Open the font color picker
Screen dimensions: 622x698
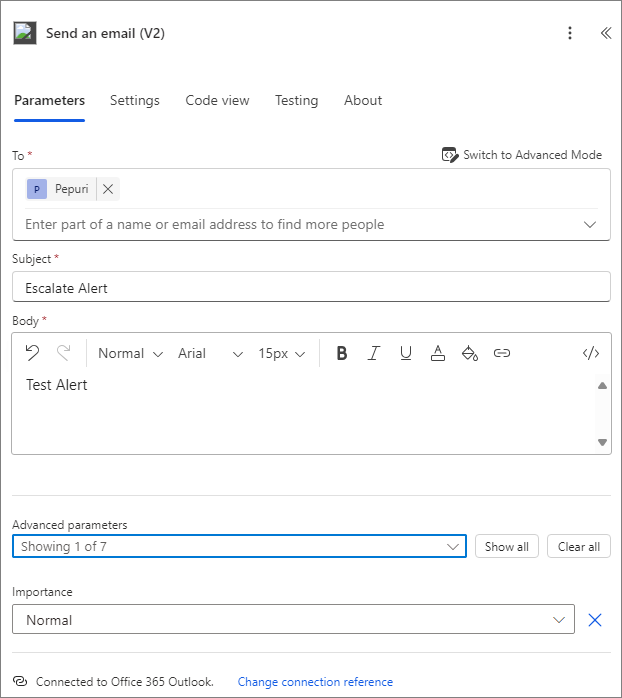[438, 353]
